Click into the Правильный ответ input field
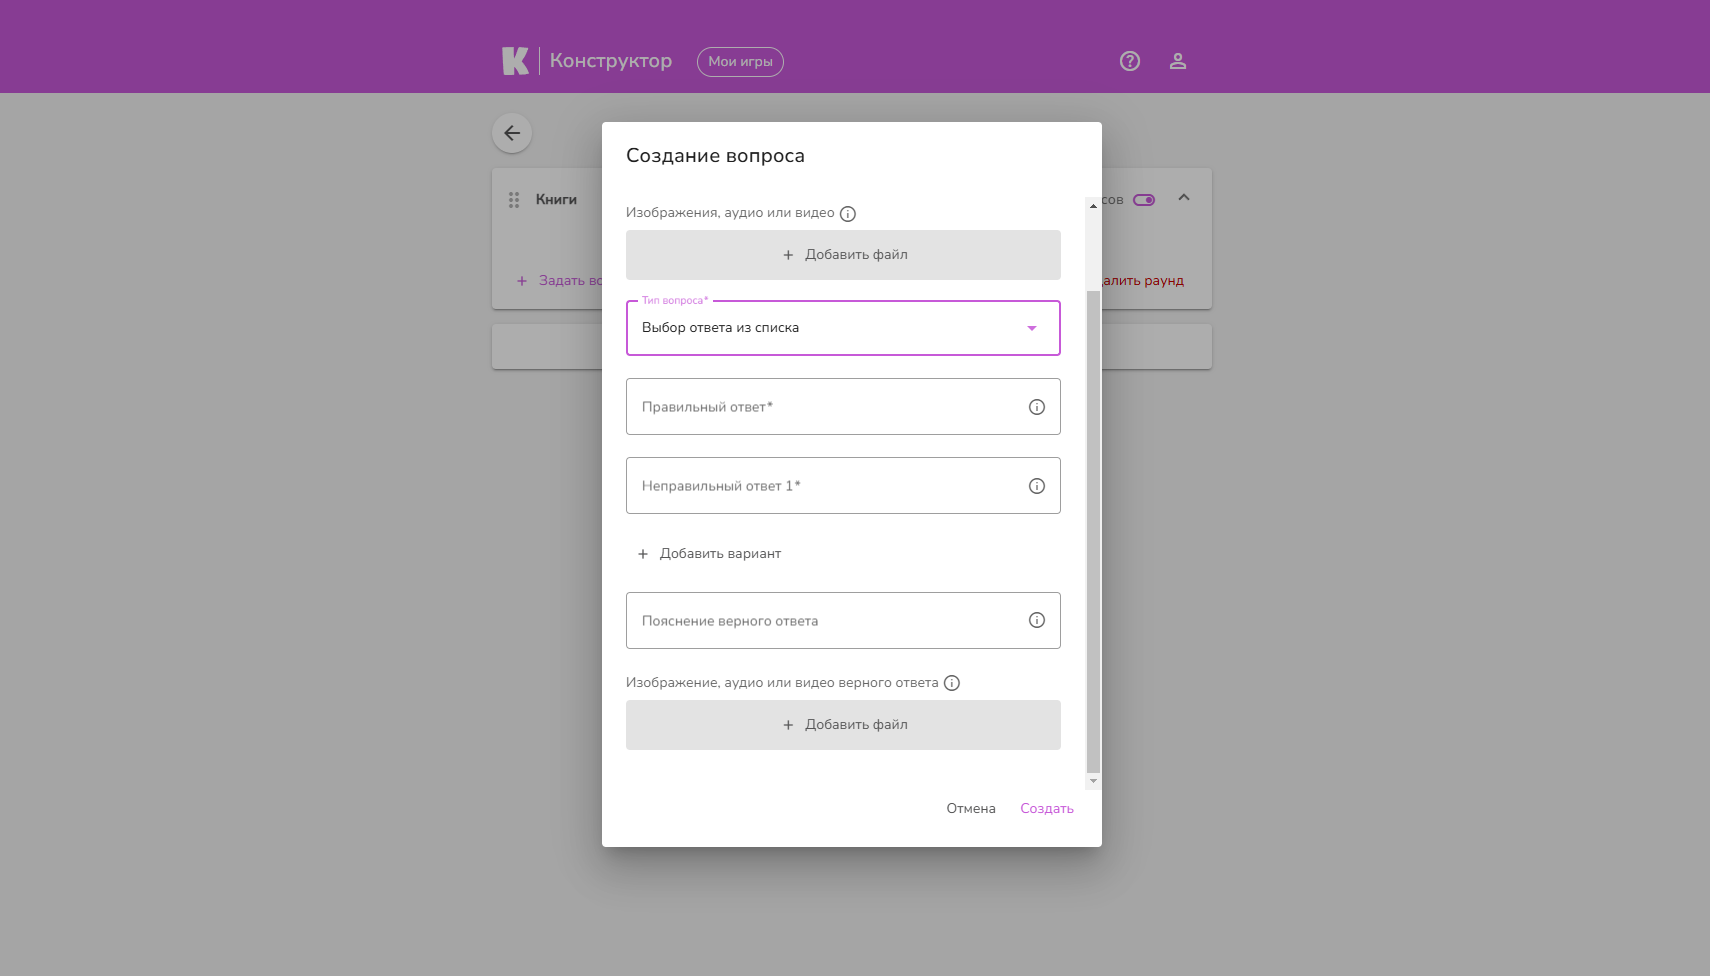Screen dimensions: 1710x976 pyautogui.click(x=825, y=407)
